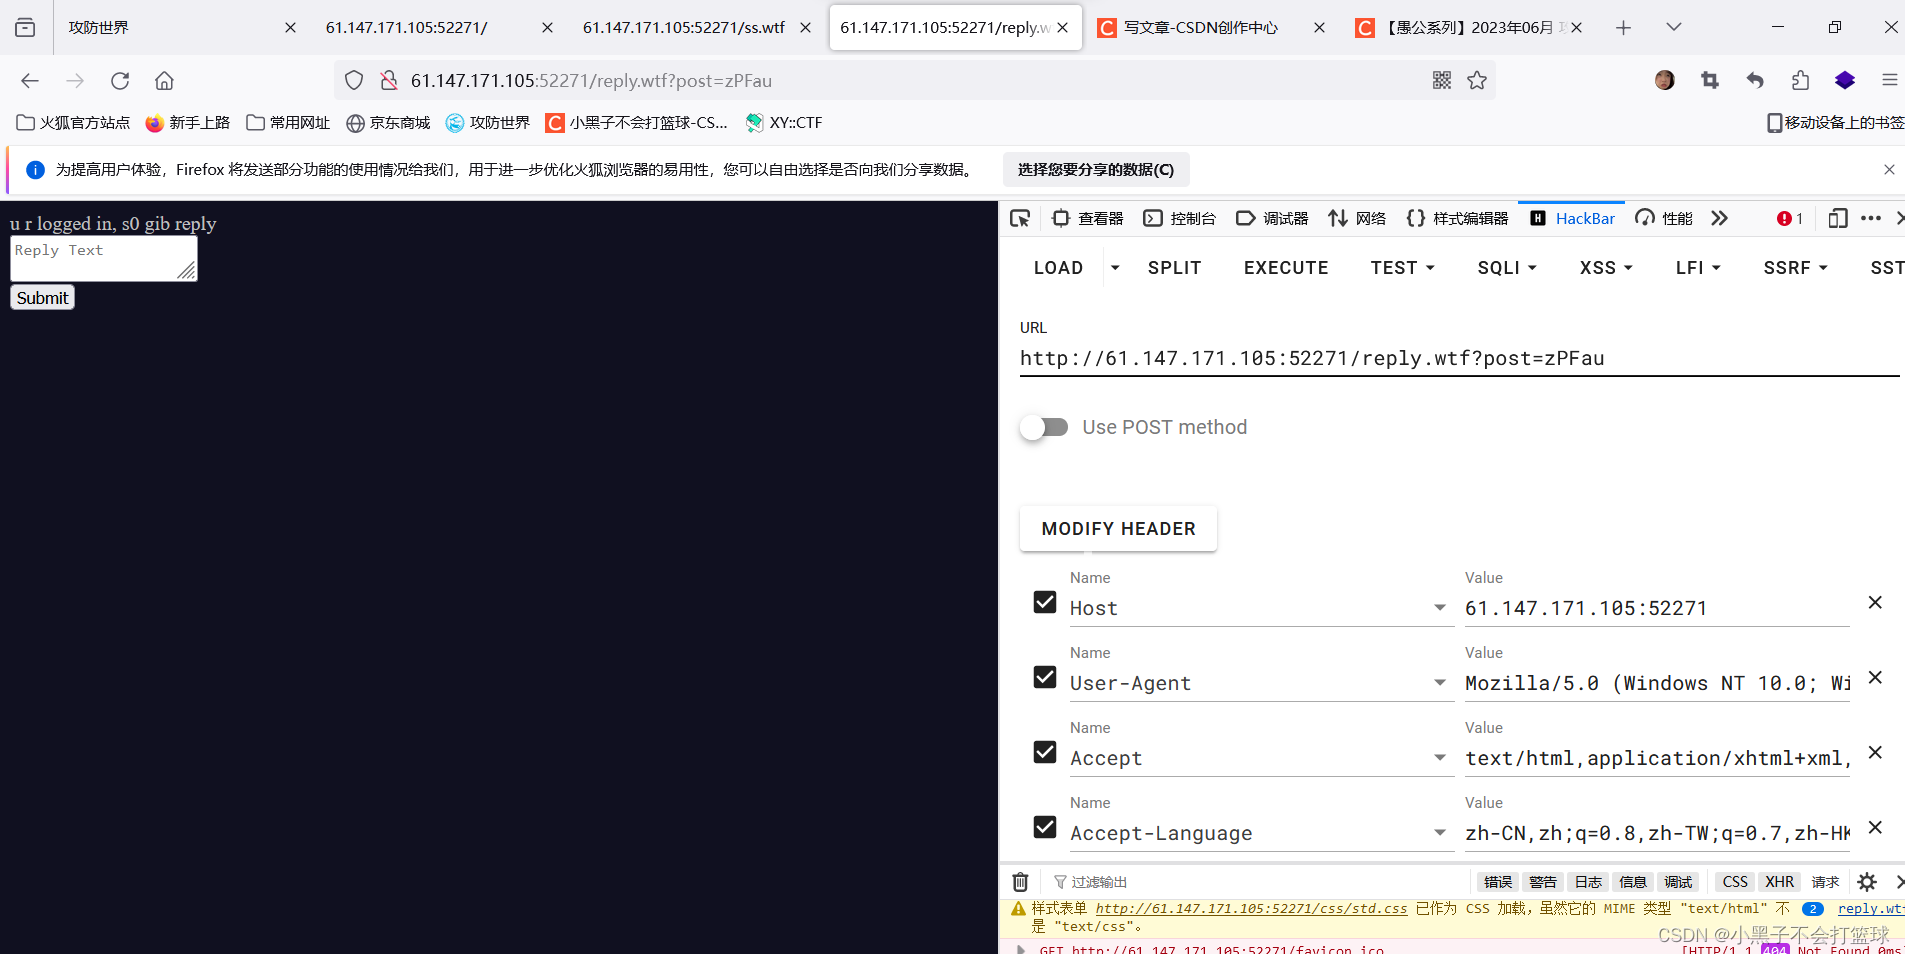Click the clear console trash icon
Viewport: 1905px width, 954px height.
[x=1019, y=881]
